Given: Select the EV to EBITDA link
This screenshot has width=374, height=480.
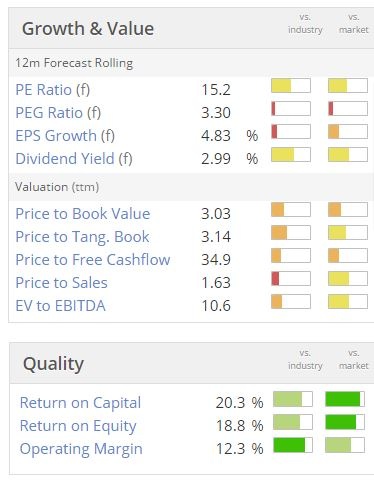Looking at the screenshot, I should click(x=60, y=306).
